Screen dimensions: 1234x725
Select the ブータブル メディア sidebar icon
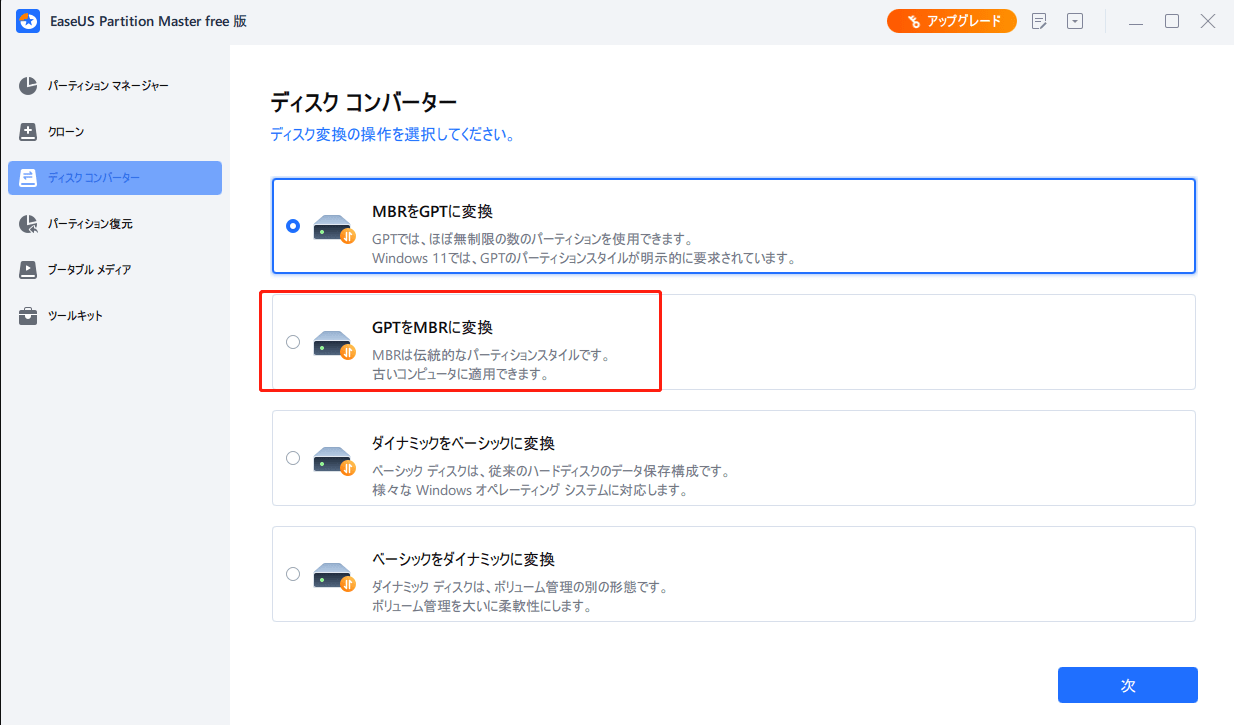pyautogui.click(x=30, y=269)
